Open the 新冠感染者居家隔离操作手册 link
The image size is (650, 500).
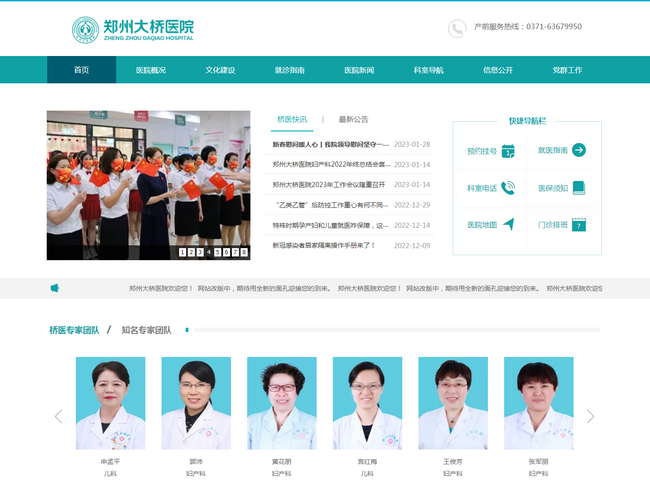(324, 245)
